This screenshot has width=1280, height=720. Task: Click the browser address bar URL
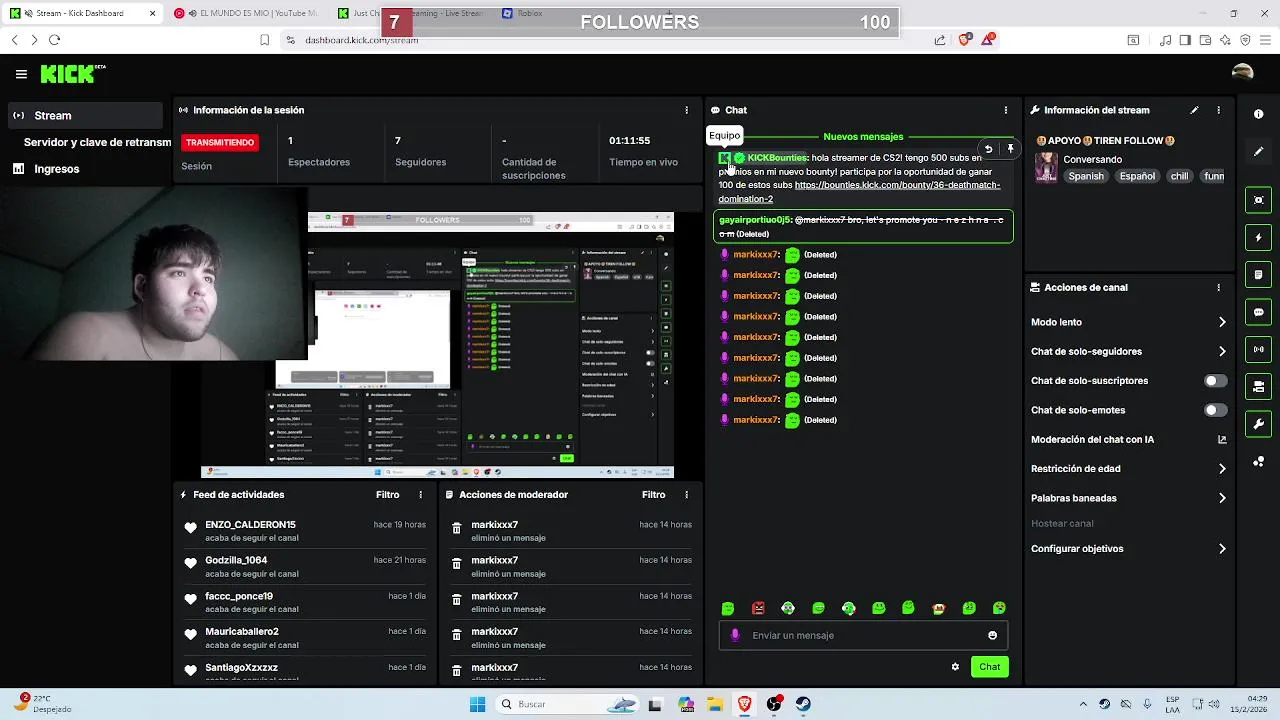click(361, 40)
